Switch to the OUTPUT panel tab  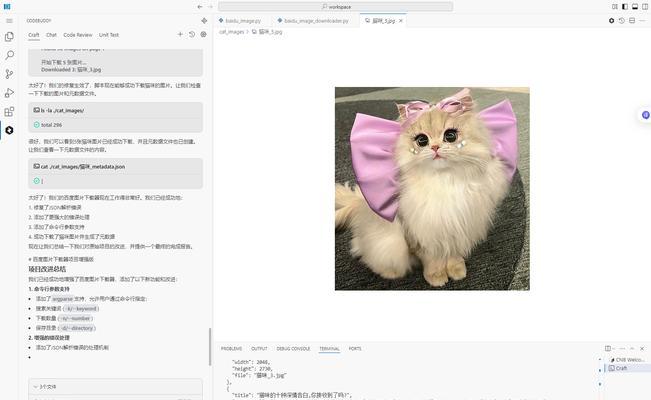tap(259, 348)
